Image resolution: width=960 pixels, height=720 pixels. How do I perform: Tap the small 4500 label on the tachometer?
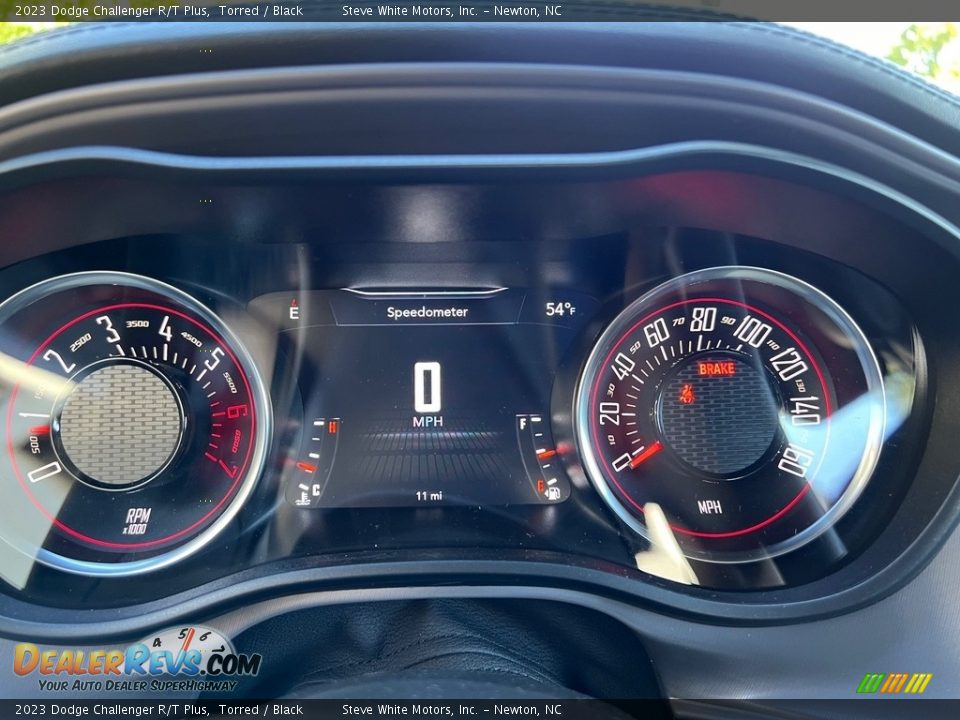coord(190,339)
